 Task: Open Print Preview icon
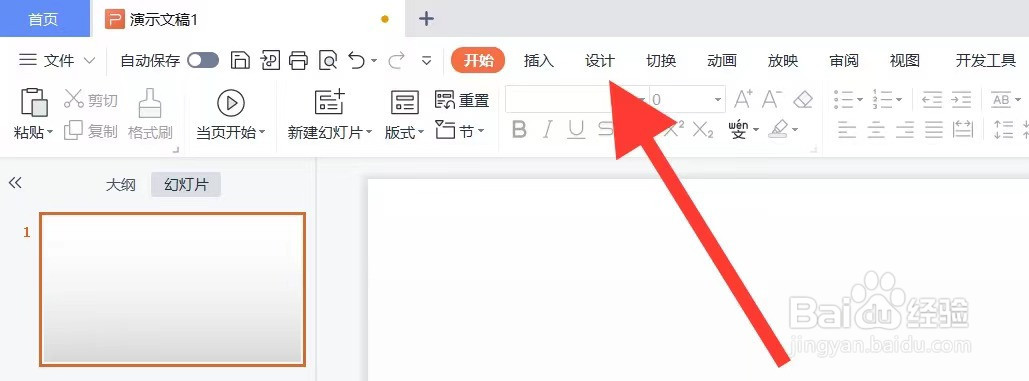pyautogui.click(x=328, y=61)
